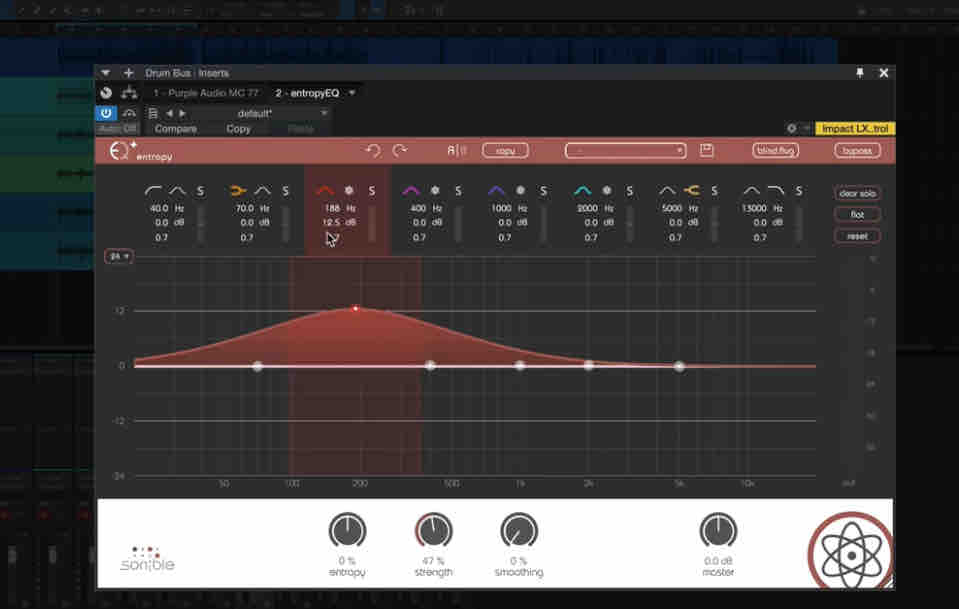Click the yellow low-shelf icon on band two
The image size is (959, 609).
[x=239, y=190]
